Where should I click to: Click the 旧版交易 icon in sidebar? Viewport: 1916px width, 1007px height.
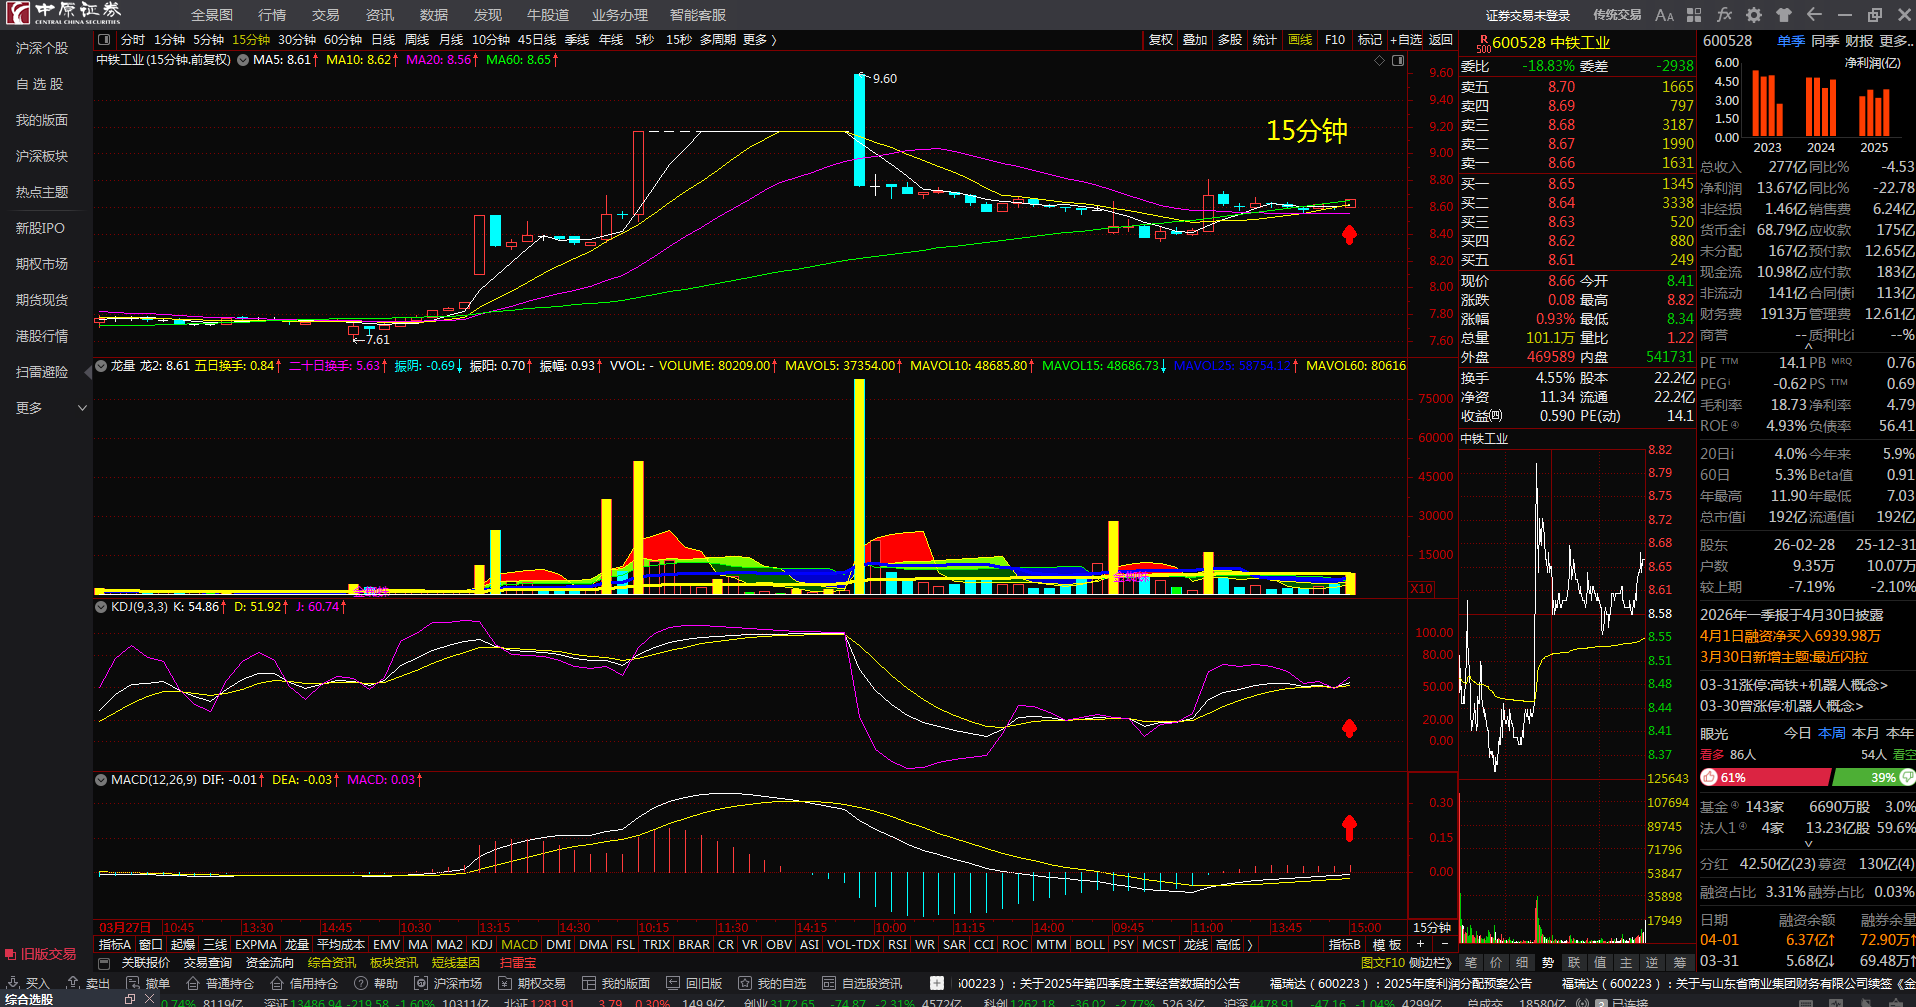10,955
